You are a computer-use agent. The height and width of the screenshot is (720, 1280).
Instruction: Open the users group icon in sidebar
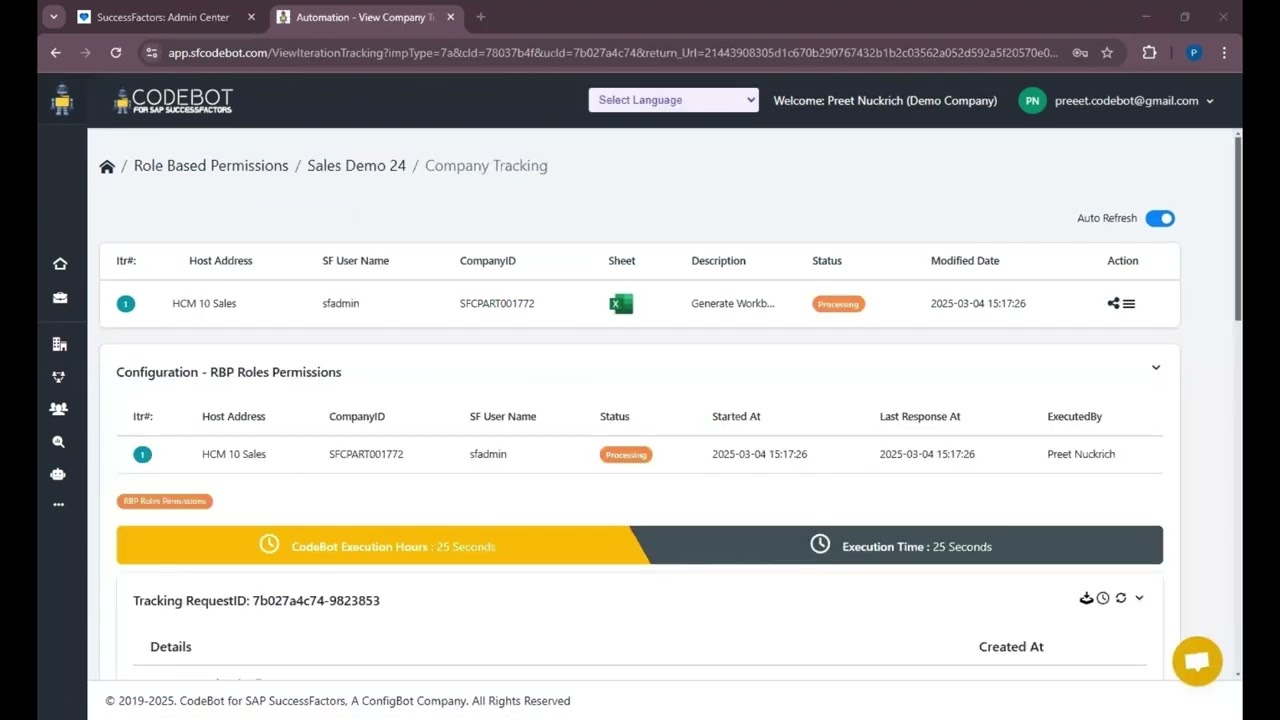pos(59,409)
